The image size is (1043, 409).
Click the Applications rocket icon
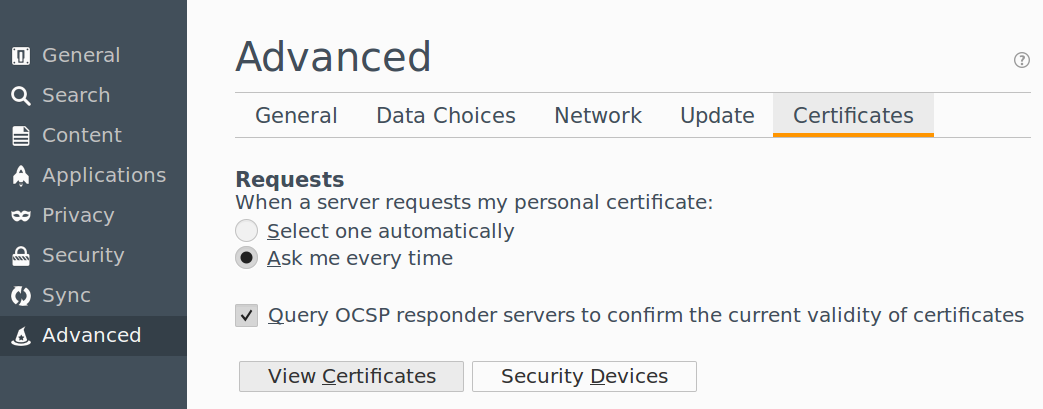(x=20, y=176)
